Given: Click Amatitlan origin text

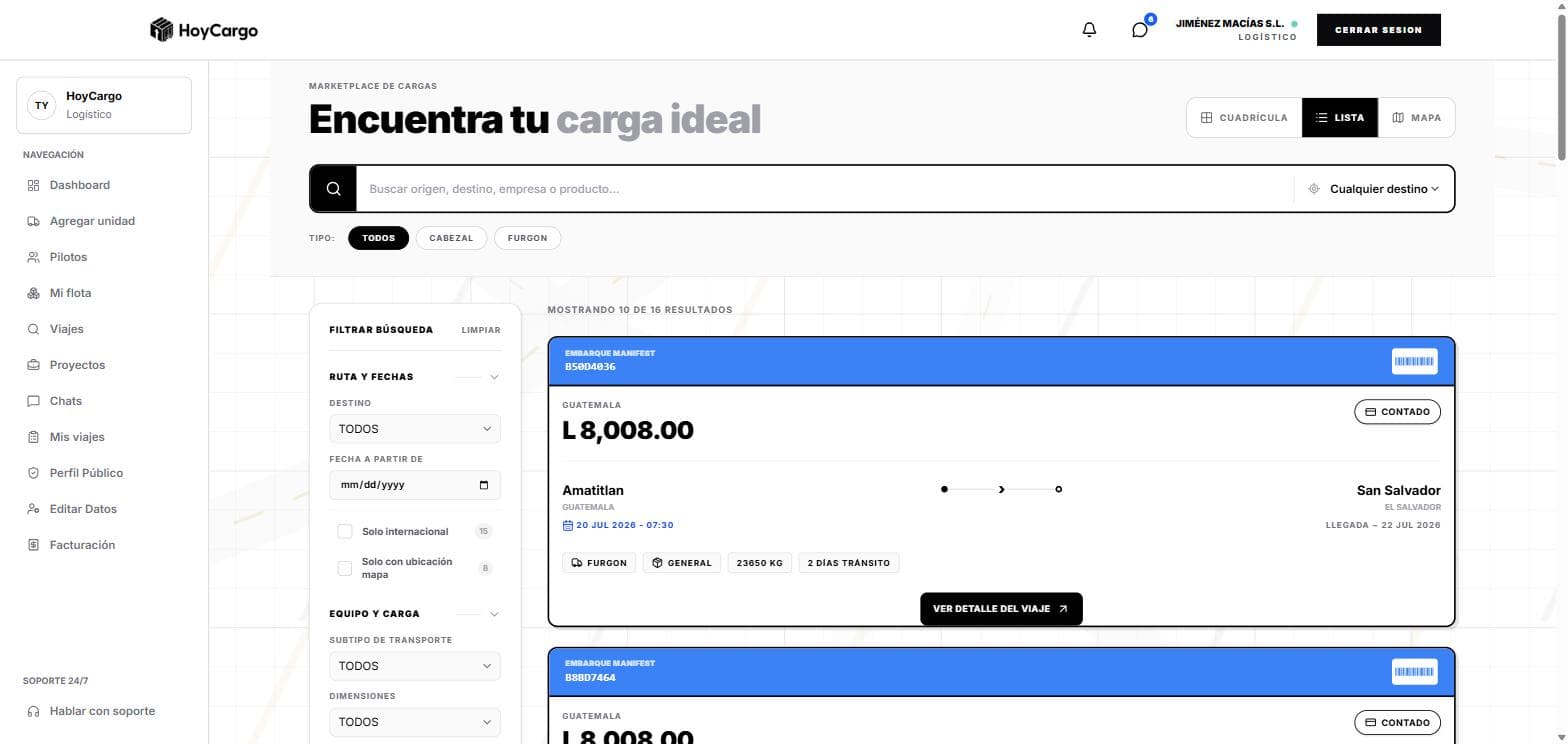Looking at the screenshot, I should coord(593,490).
